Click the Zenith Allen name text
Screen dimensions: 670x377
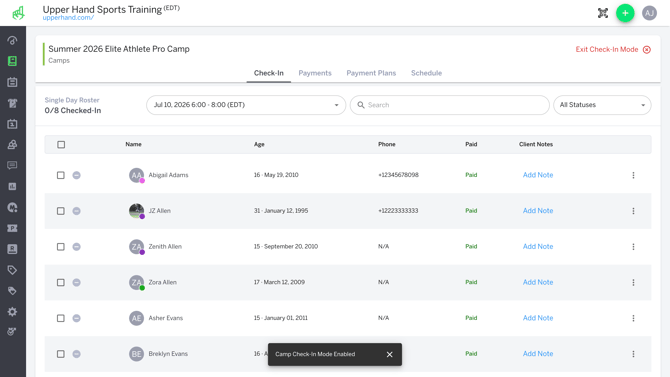coord(165,247)
